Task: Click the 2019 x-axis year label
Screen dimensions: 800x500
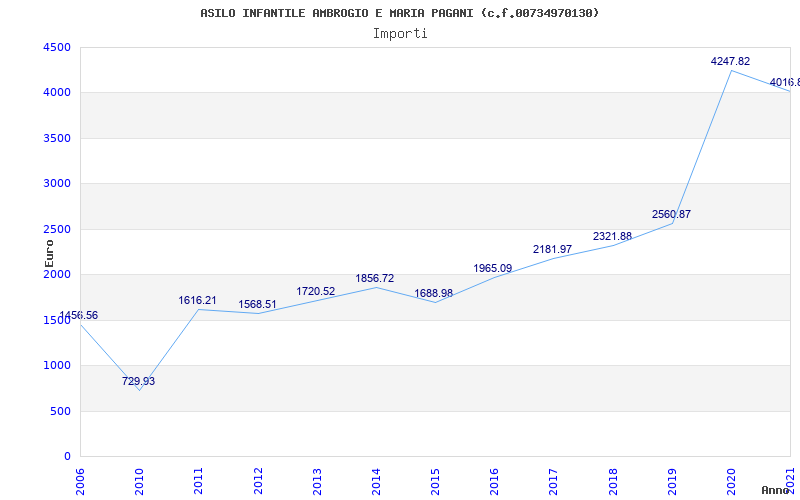Action: click(672, 481)
